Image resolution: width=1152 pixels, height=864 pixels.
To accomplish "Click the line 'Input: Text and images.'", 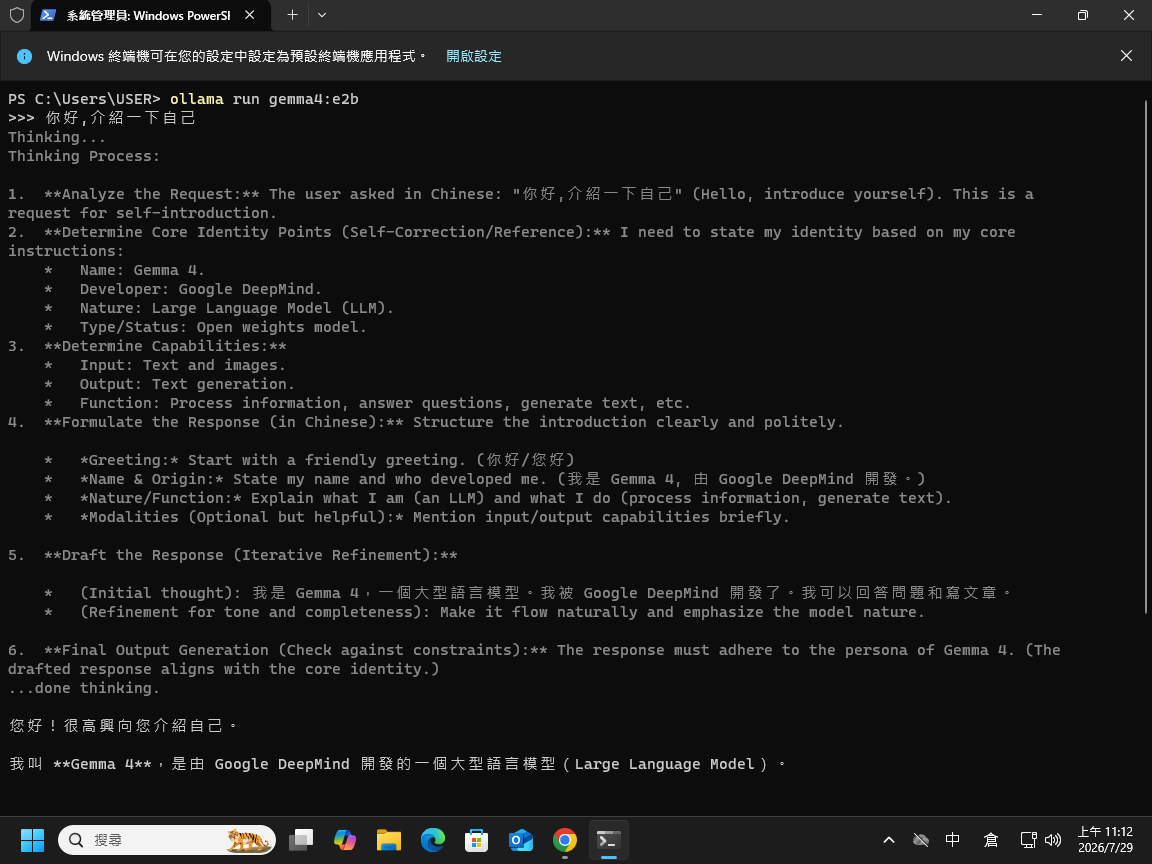I will (183, 365).
